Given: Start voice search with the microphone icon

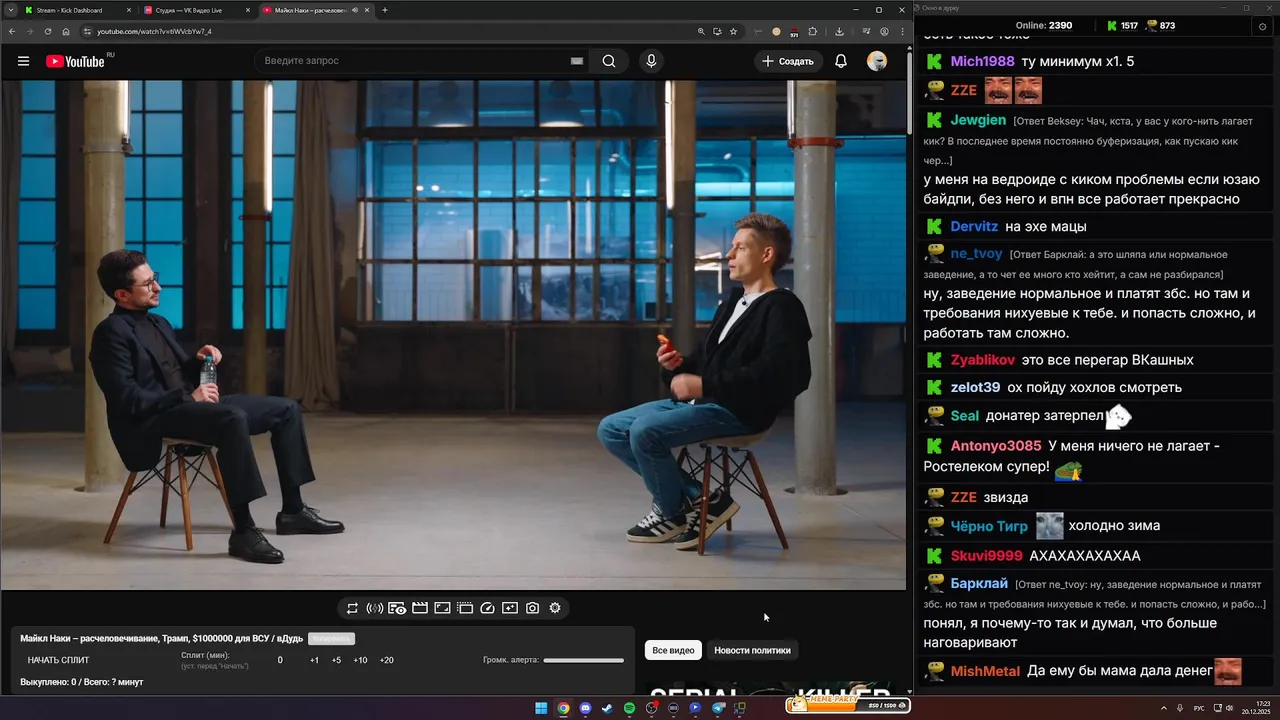Looking at the screenshot, I should pos(651,61).
